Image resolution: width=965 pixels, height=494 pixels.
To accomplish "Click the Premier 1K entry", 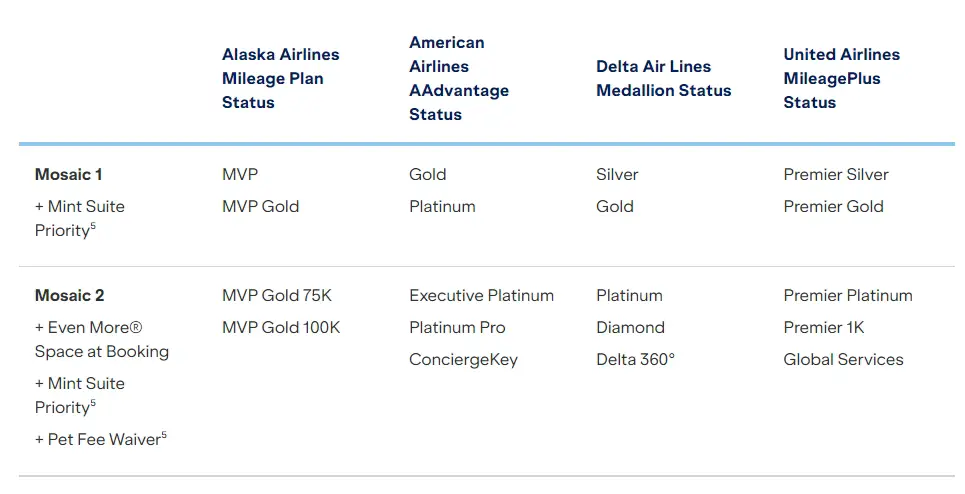I will pyautogui.click(x=823, y=327).
